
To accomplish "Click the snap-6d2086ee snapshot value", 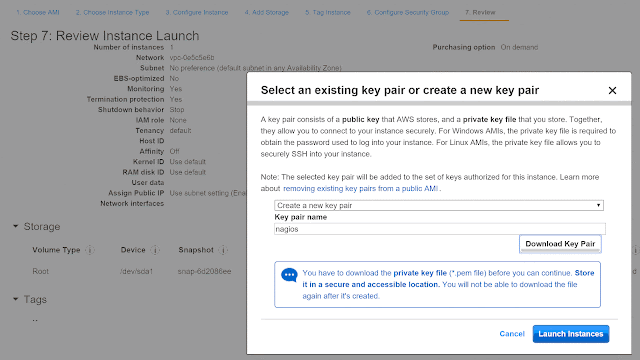I will 204,271.
